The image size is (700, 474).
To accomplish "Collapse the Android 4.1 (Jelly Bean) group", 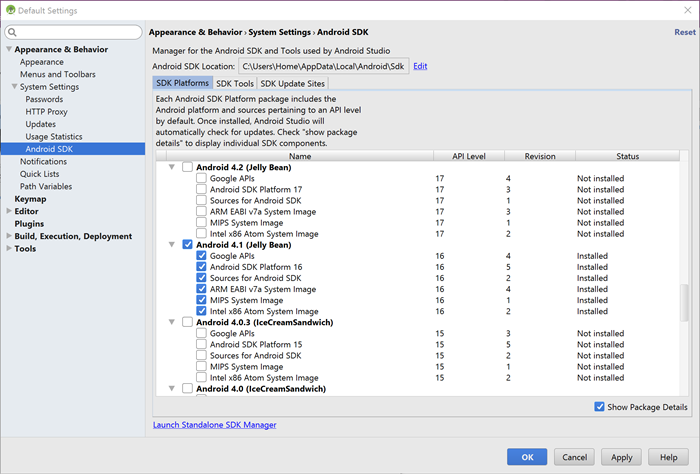I will [171, 245].
